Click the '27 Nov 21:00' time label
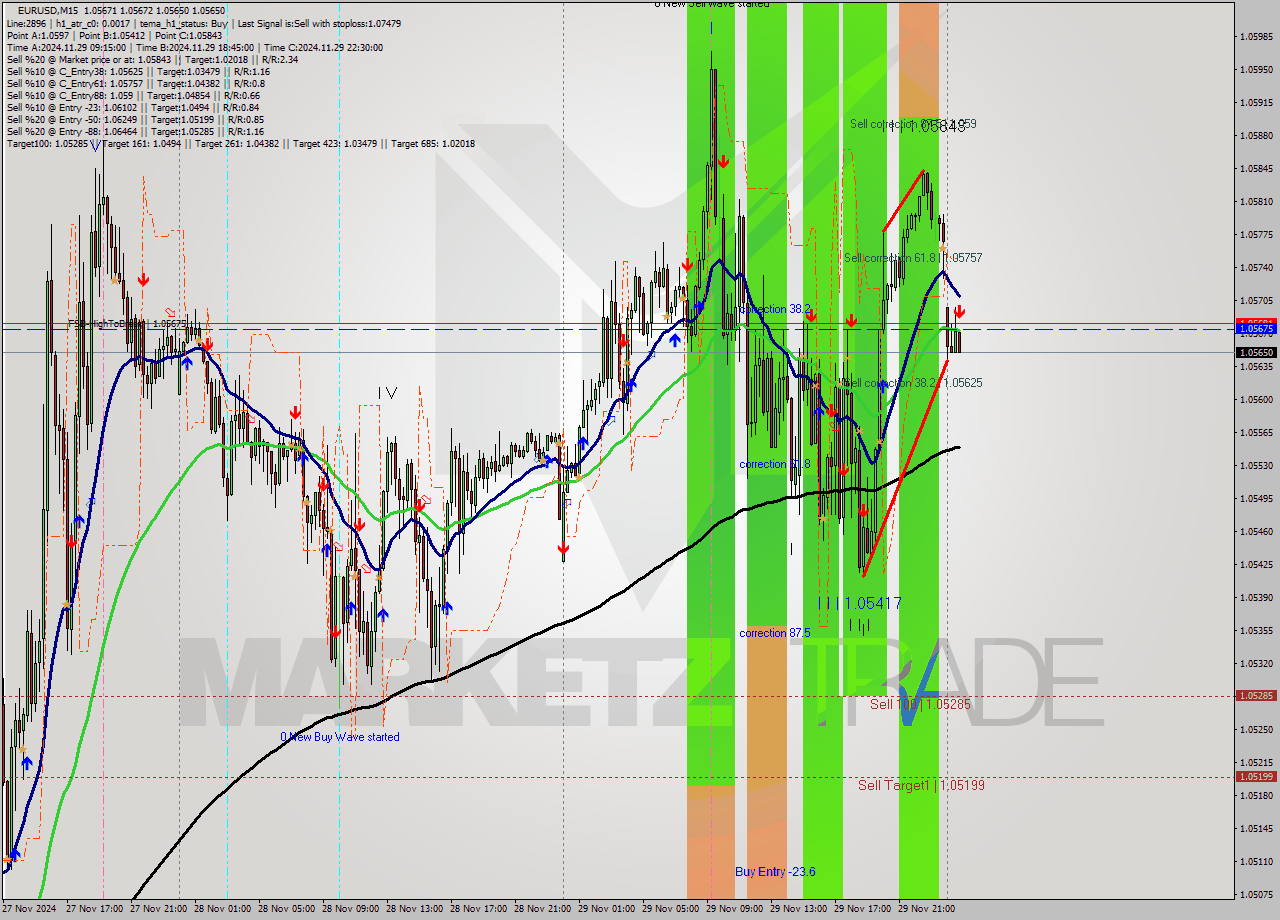 pos(158,909)
